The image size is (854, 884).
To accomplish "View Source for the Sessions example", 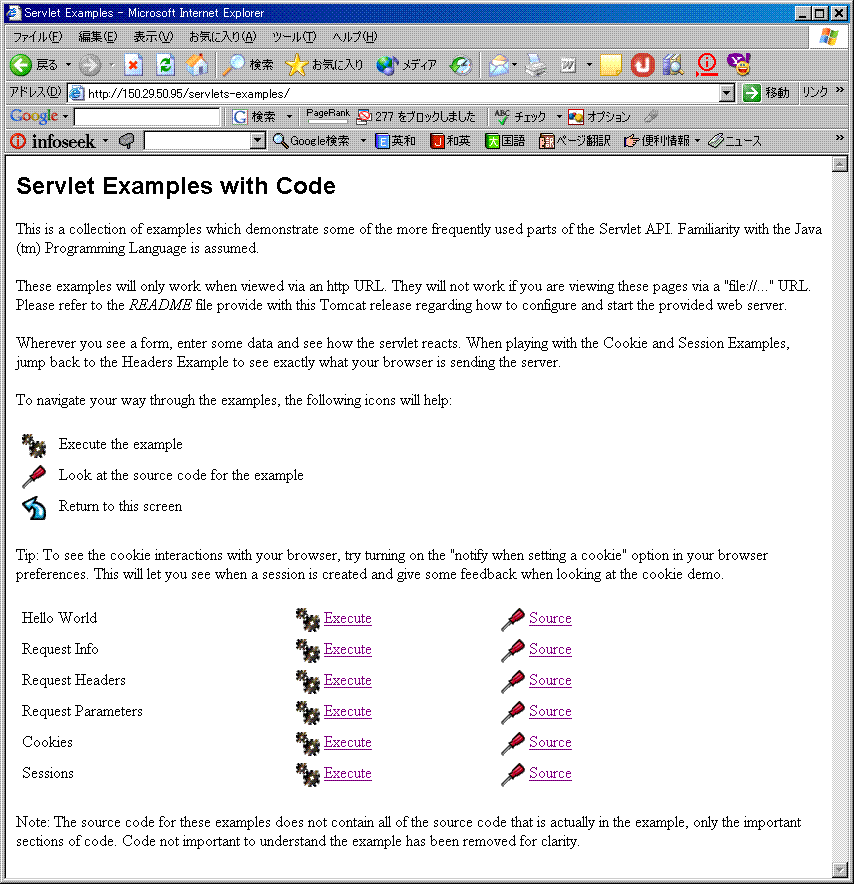I will click(550, 774).
